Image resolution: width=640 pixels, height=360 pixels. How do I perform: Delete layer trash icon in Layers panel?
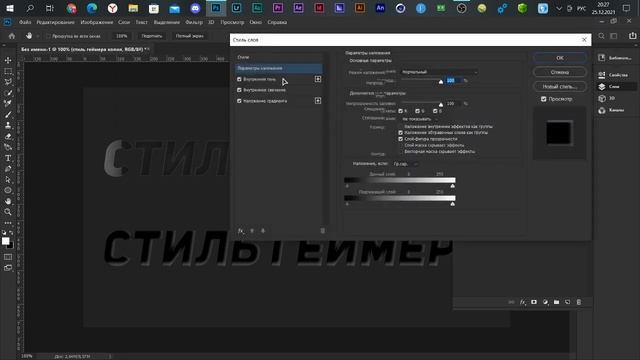pos(579,302)
